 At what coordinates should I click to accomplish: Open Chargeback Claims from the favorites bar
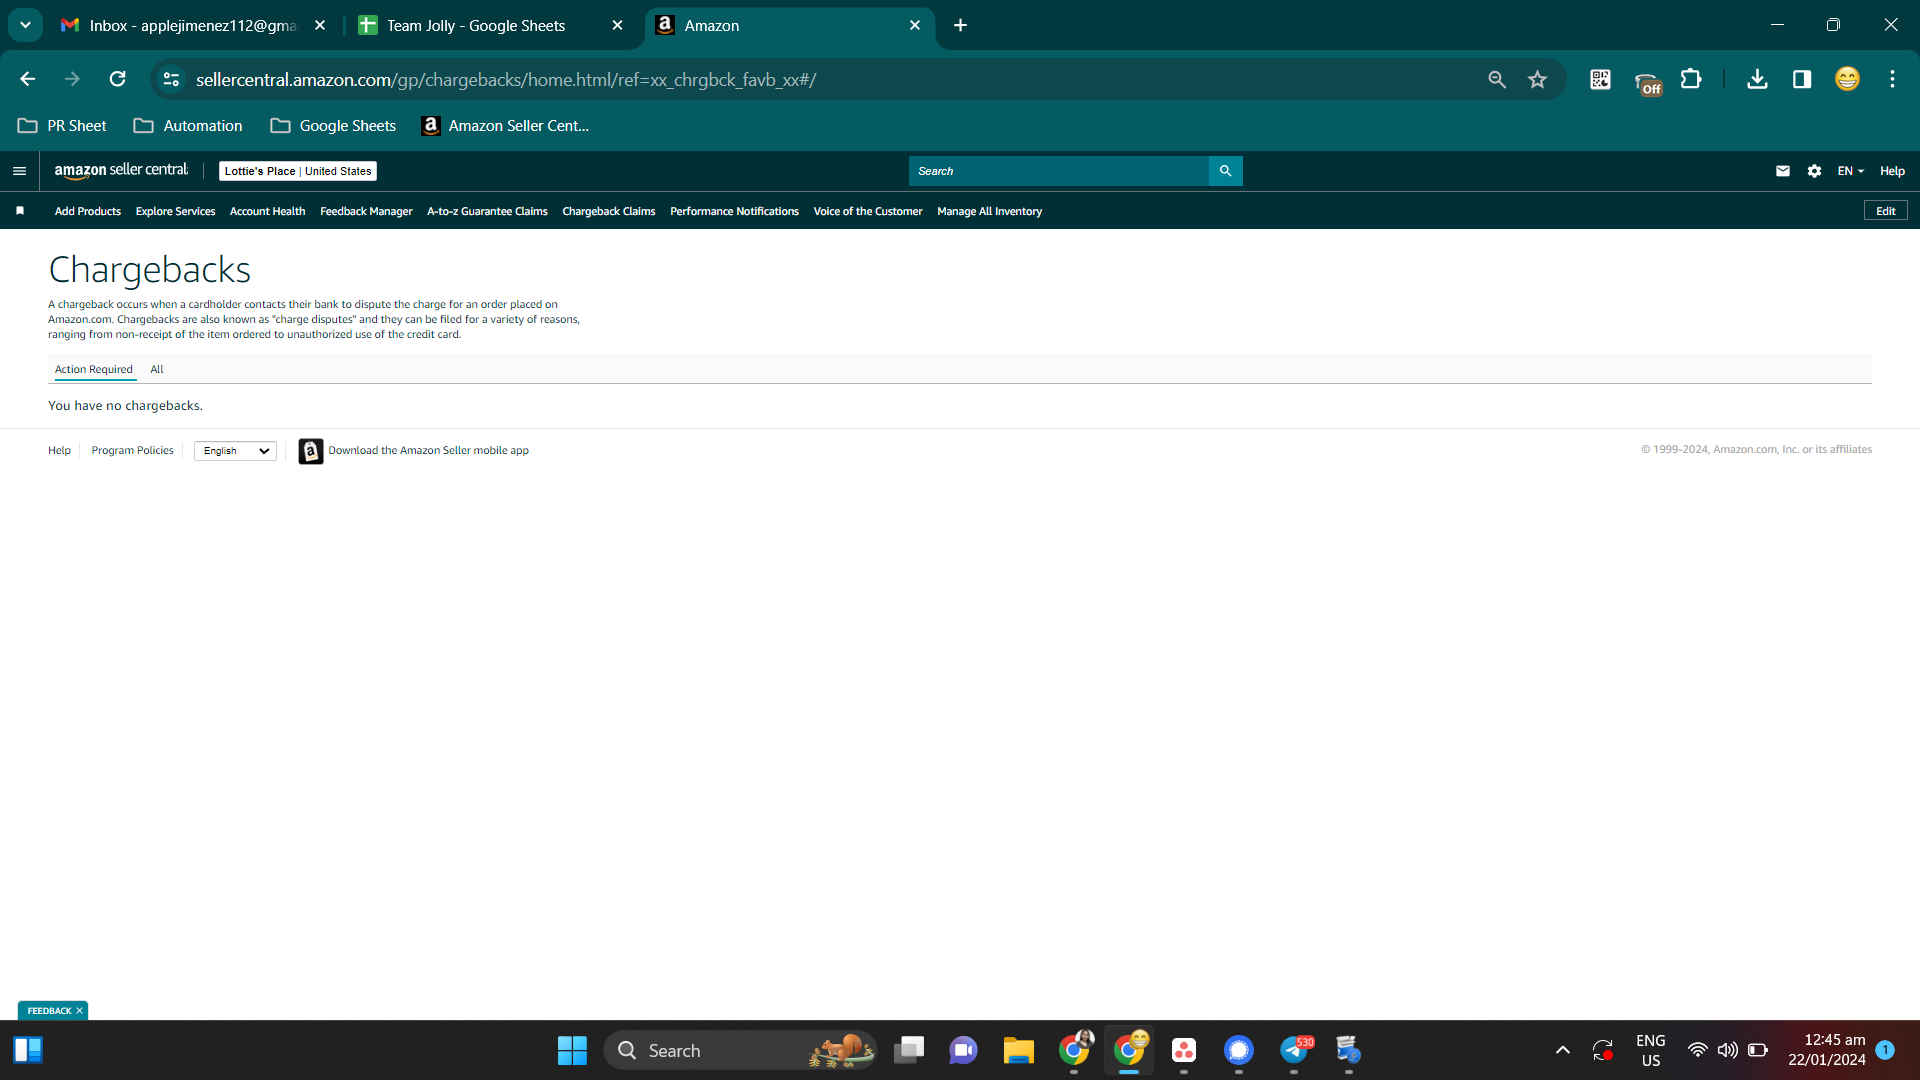tap(609, 211)
